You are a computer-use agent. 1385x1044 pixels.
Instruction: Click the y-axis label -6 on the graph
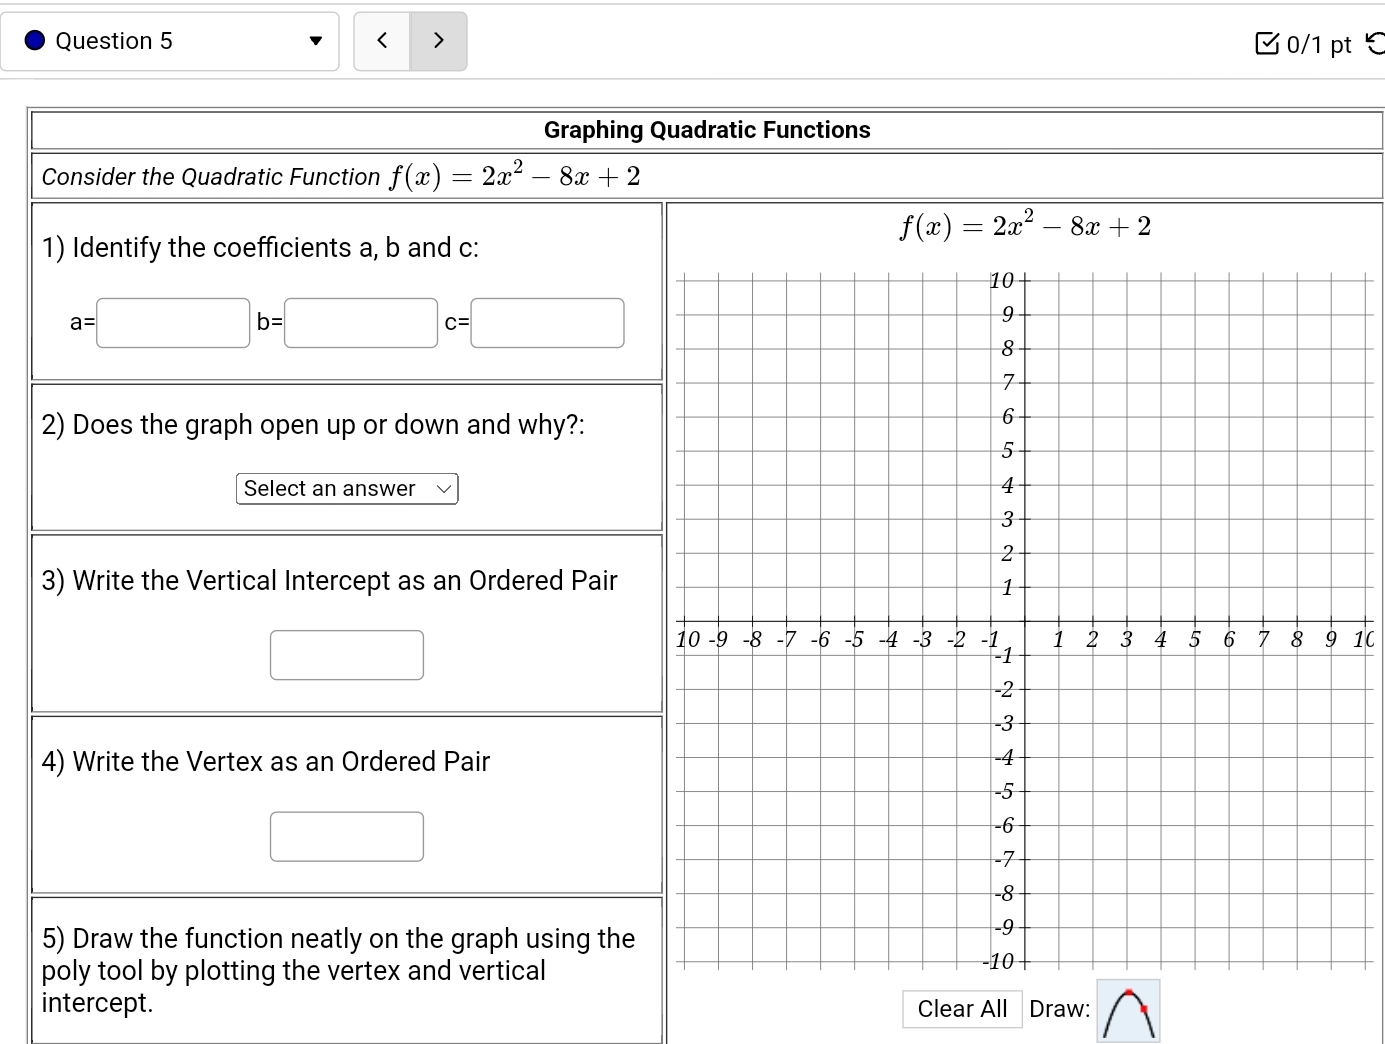coord(1004,825)
